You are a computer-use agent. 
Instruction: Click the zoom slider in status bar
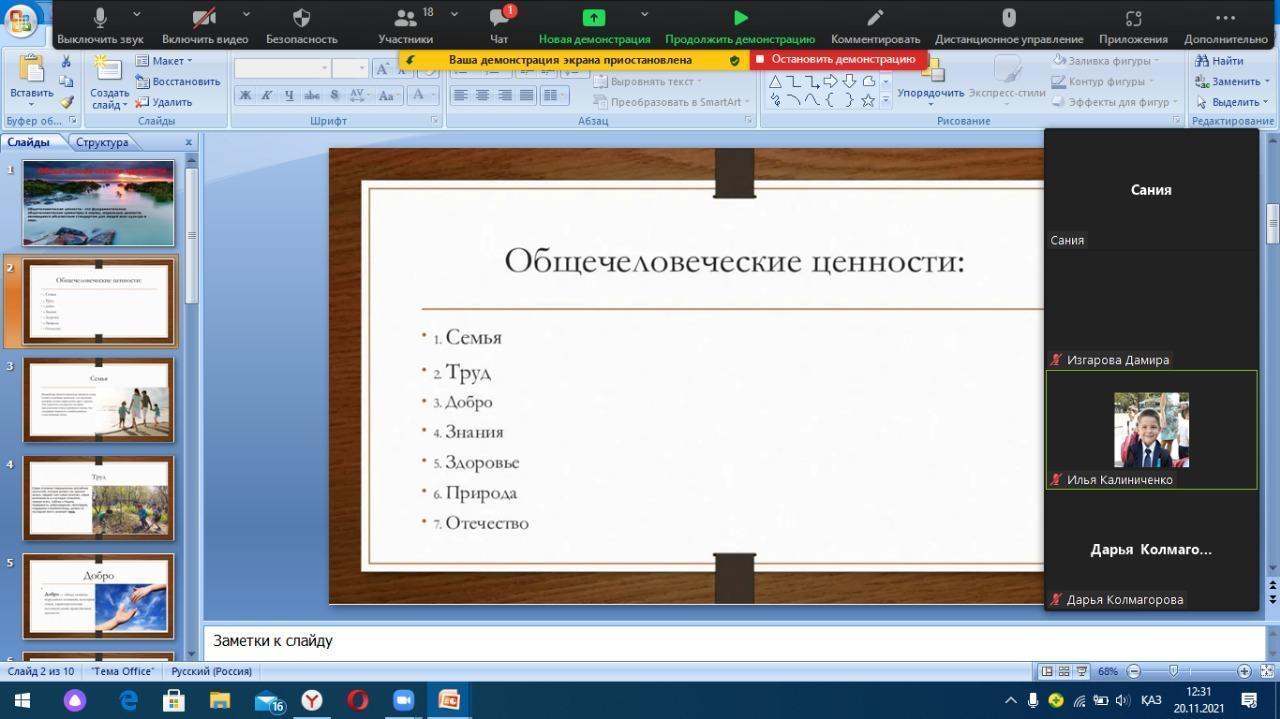pyautogui.click(x=1174, y=672)
